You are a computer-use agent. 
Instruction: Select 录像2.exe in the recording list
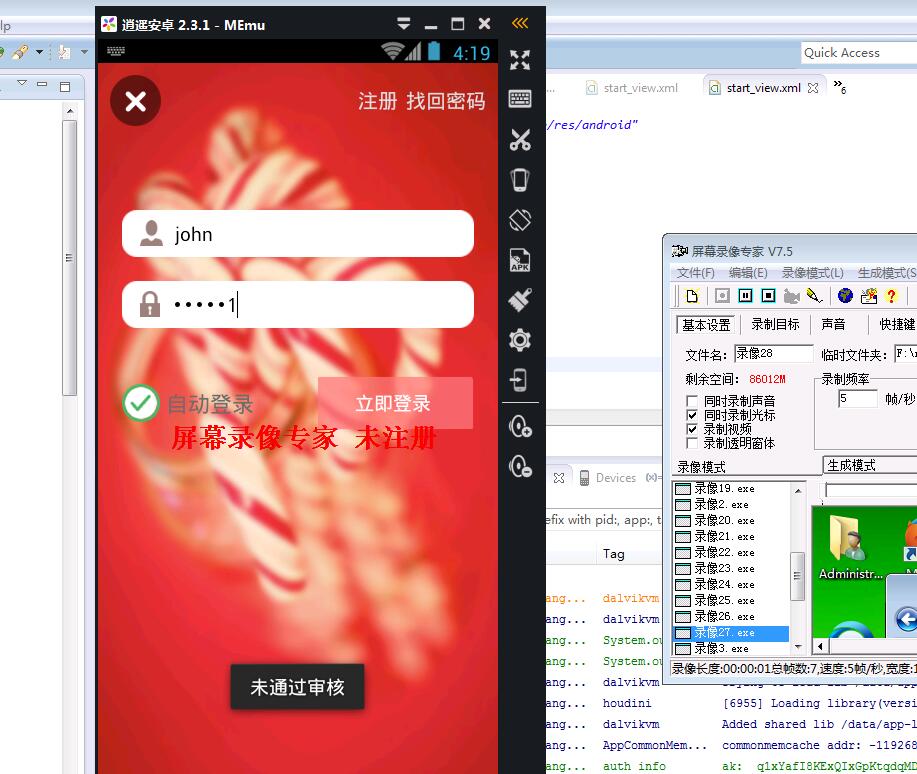pos(721,504)
